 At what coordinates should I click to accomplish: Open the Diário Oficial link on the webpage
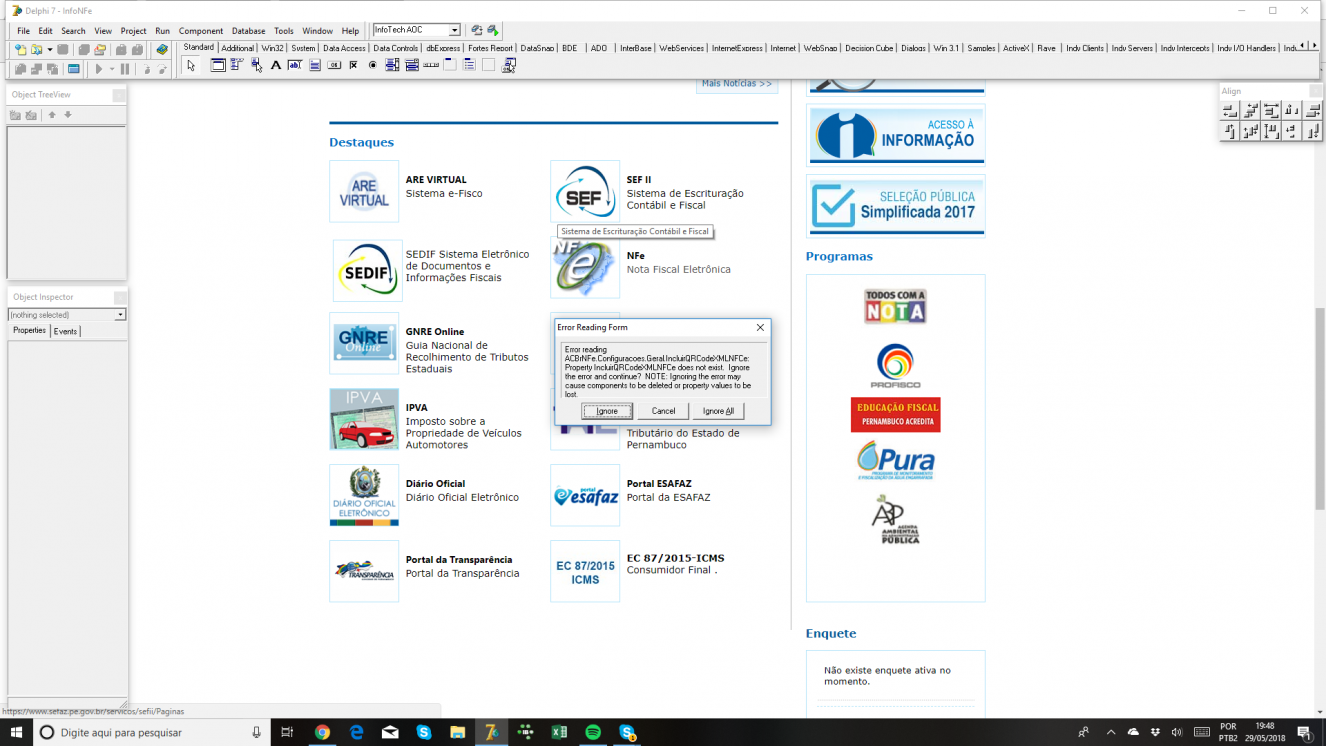coord(436,484)
